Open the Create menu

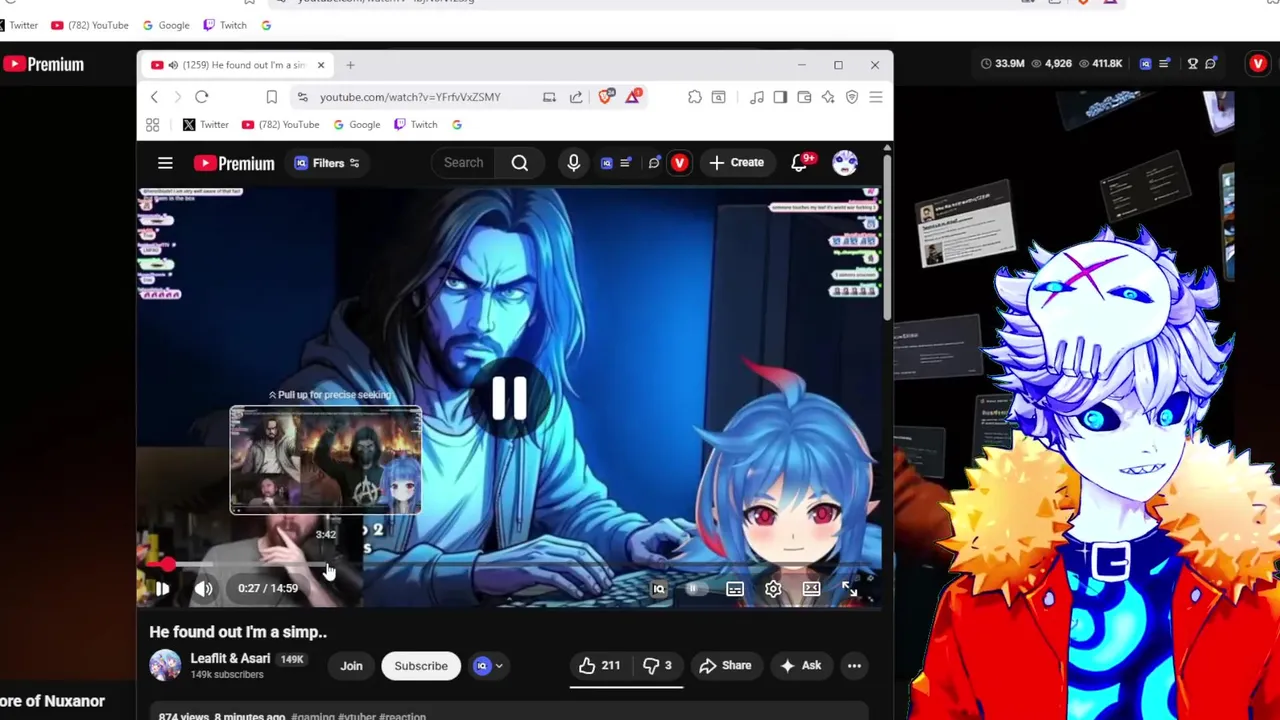tap(737, 163)
